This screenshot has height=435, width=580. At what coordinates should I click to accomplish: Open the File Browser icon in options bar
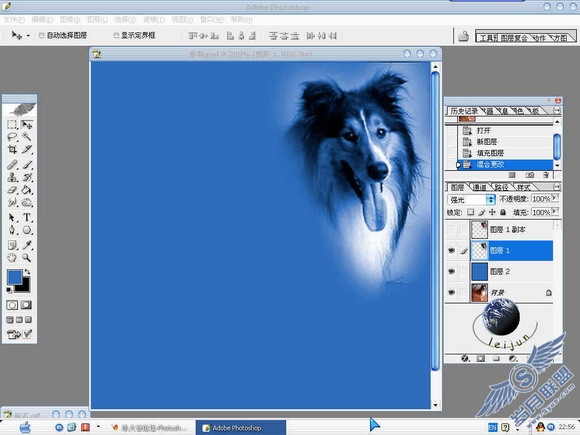[463, 36]
